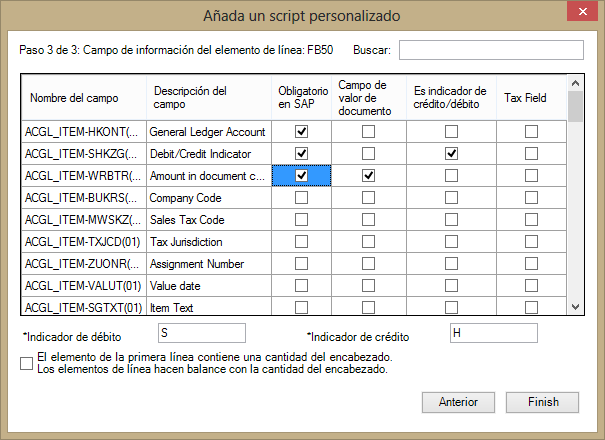Click the table scrollbar up arrow
Image resolution: width=605 pixels, height=440 pixels.
click(575, 83)
